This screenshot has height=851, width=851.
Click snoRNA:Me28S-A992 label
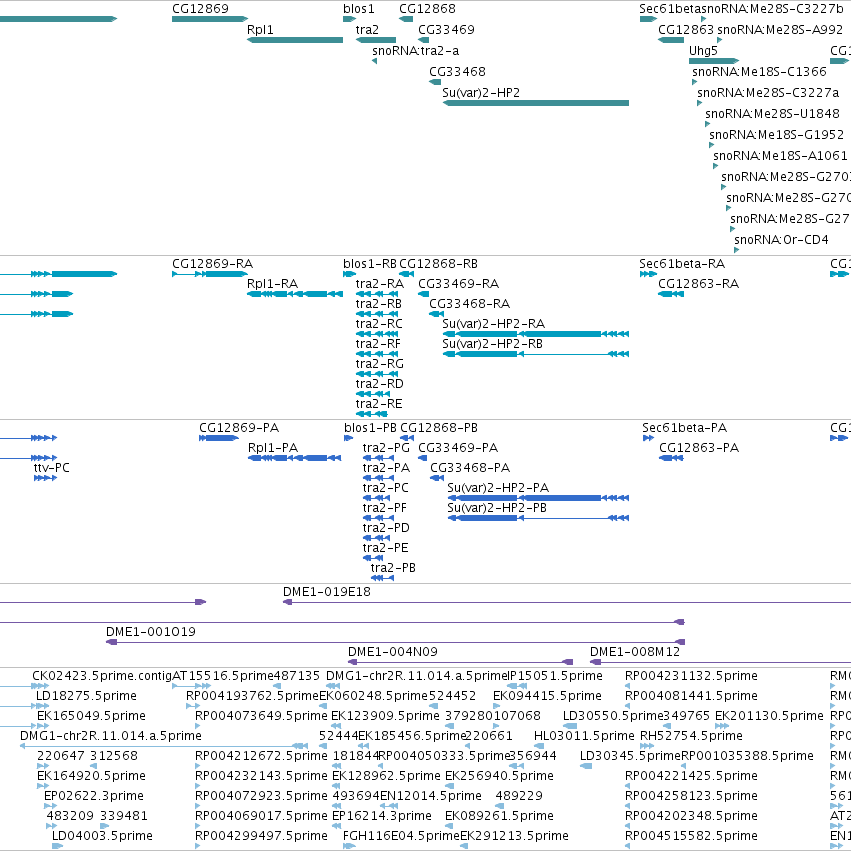point(780,30)
